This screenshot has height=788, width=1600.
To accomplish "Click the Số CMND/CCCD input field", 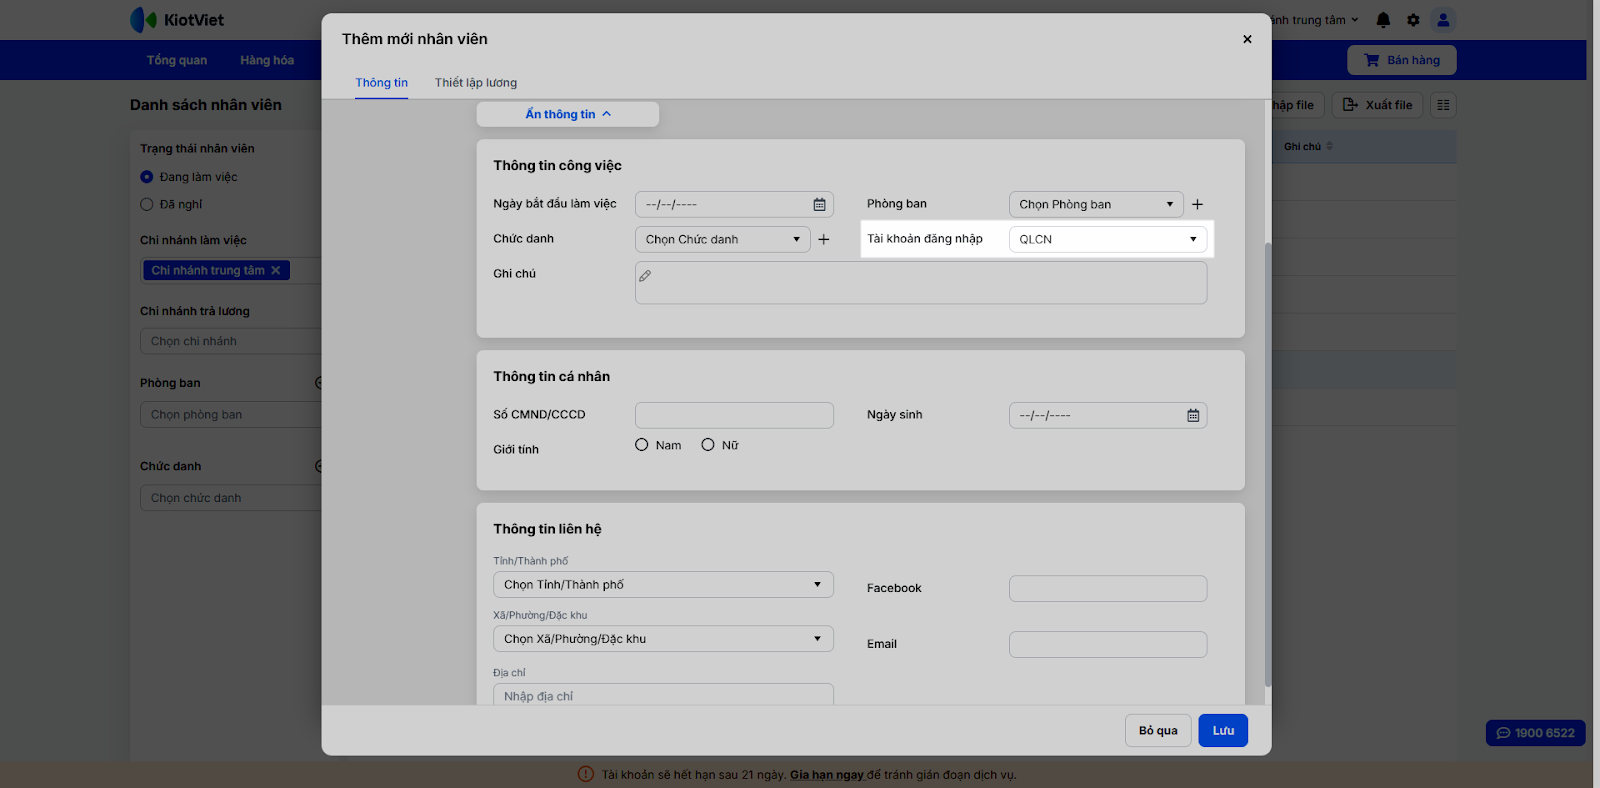I will (734, 416).
